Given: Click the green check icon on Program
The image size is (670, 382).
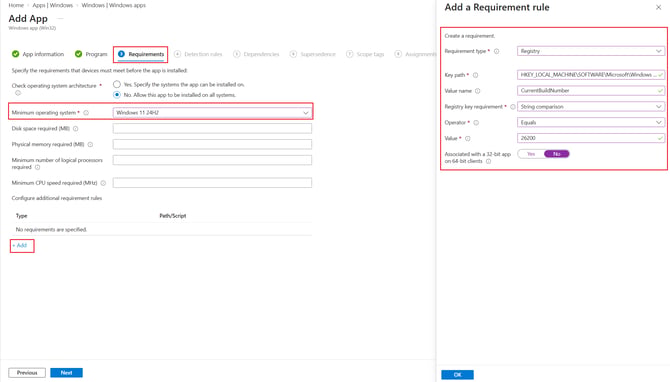Looking at the screenshot, I should tap(78, 54).
